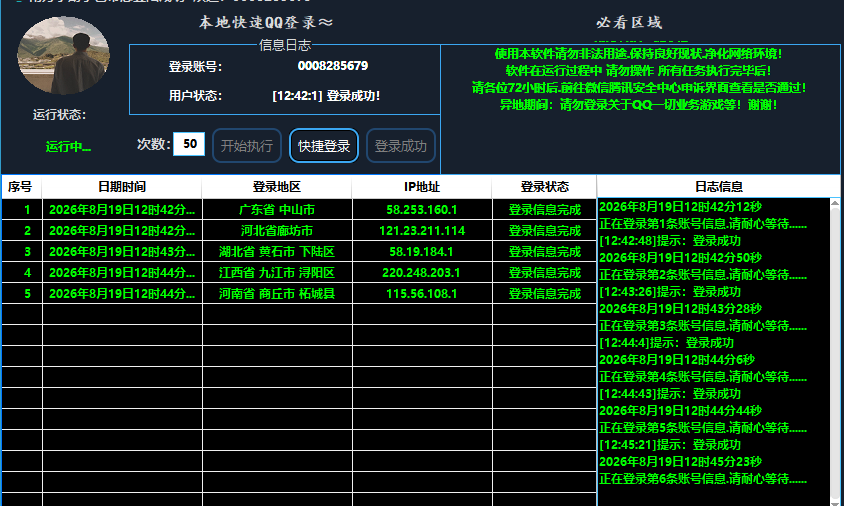This screenshot has width=844, height=506.
Task: Click the 登录状态 column header
Action: 544,187
